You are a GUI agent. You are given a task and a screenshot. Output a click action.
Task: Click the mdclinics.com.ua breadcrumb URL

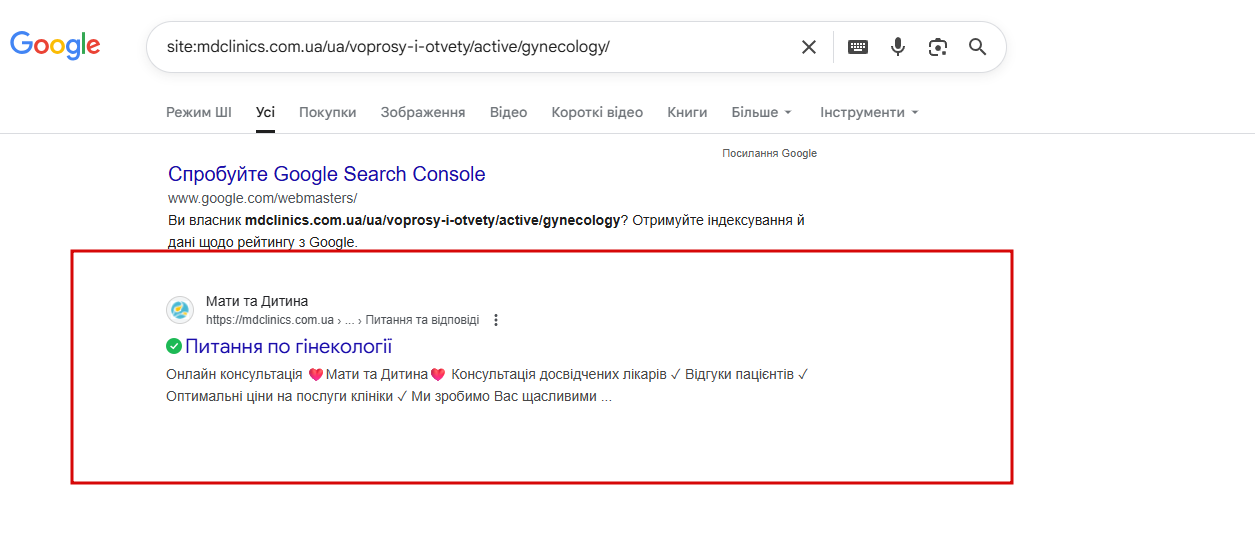(x=270, y=320)
